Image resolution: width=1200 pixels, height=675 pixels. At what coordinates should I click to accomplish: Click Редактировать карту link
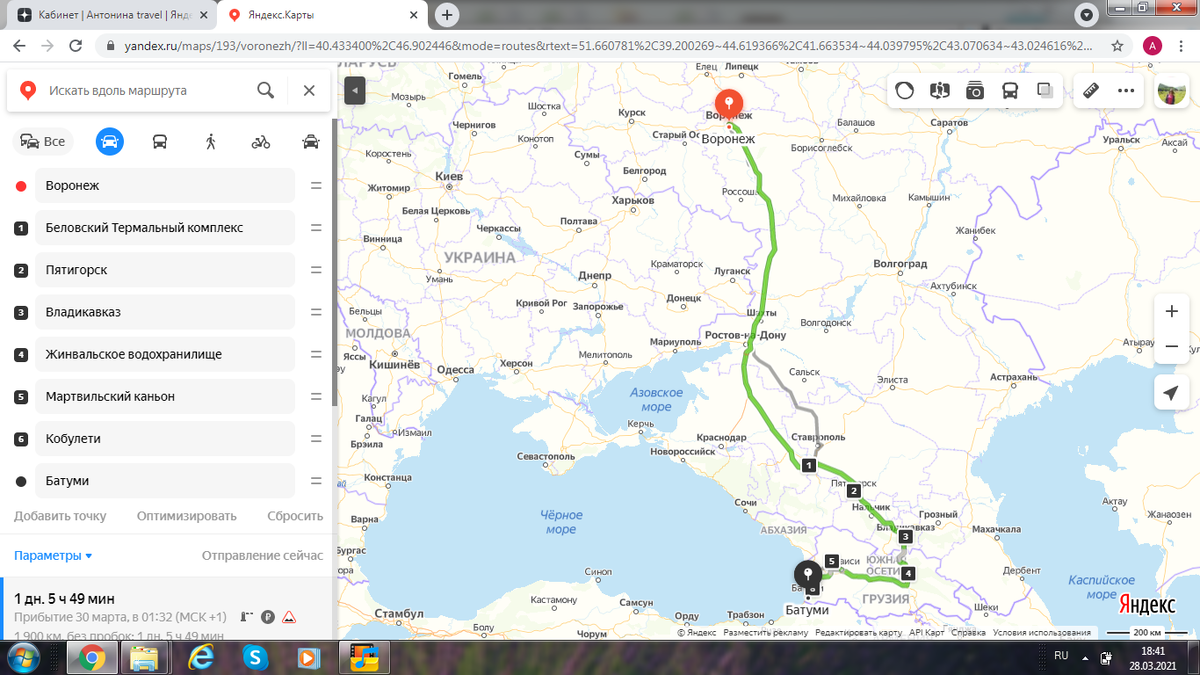click(859, 633)
